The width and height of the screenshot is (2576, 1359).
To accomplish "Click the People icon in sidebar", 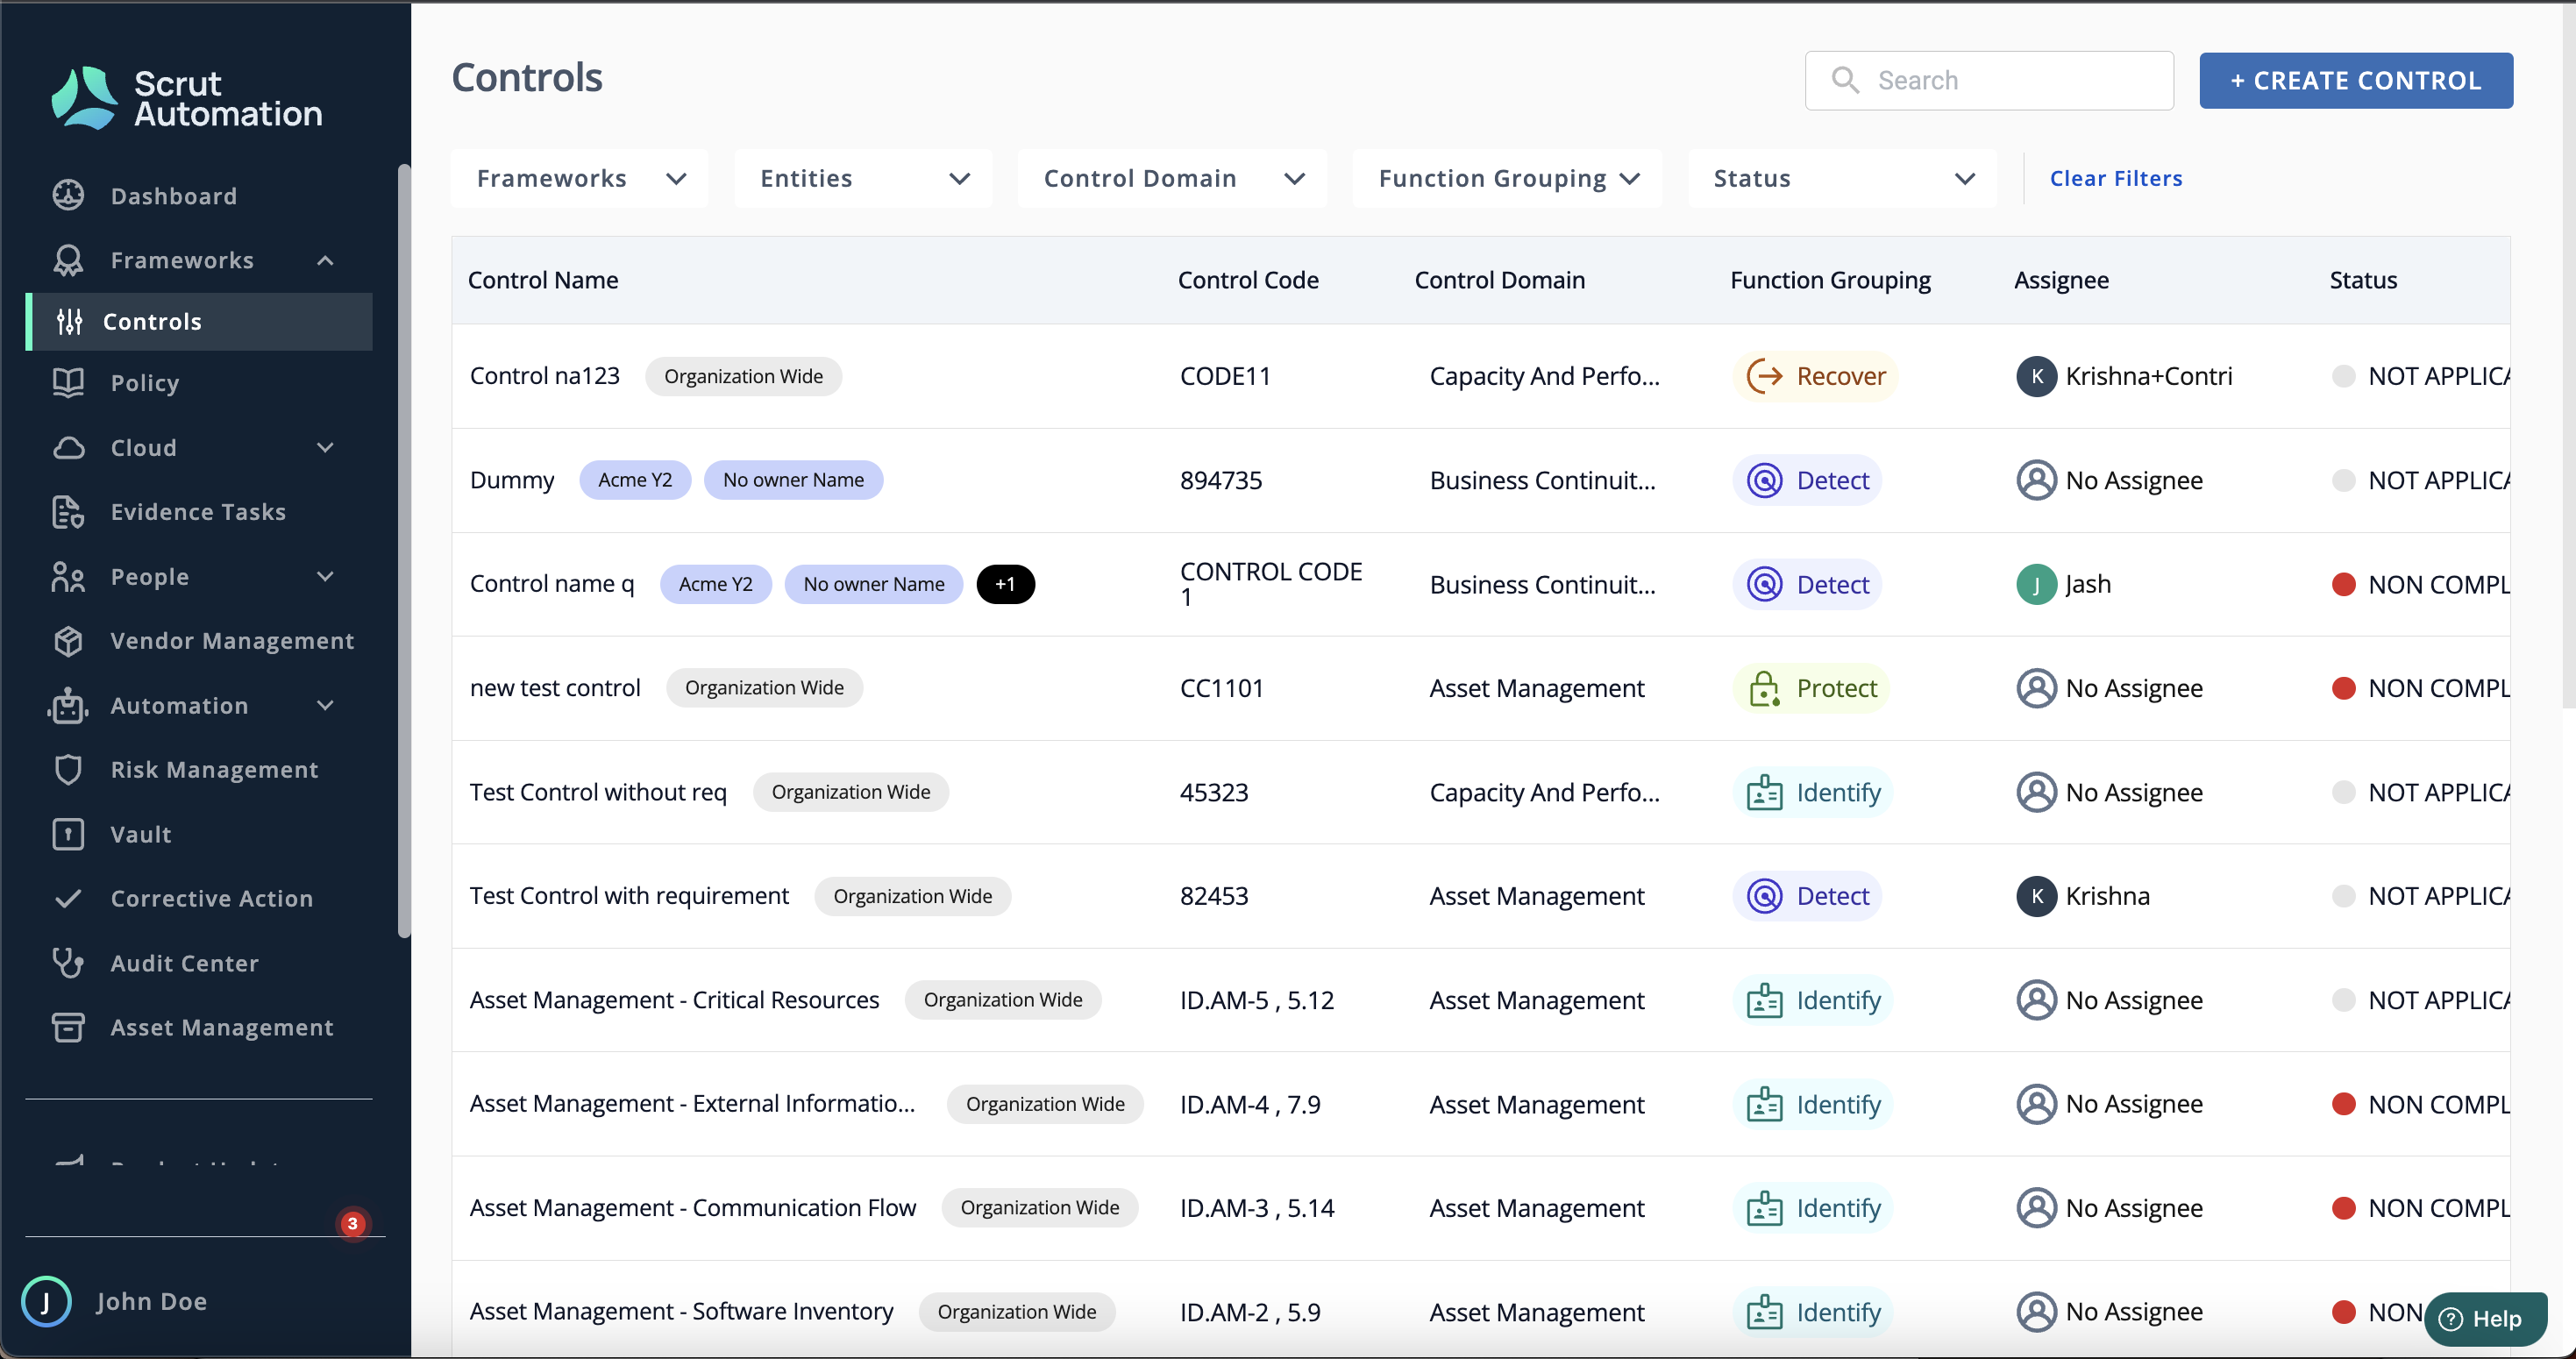I will coord(68,576).
